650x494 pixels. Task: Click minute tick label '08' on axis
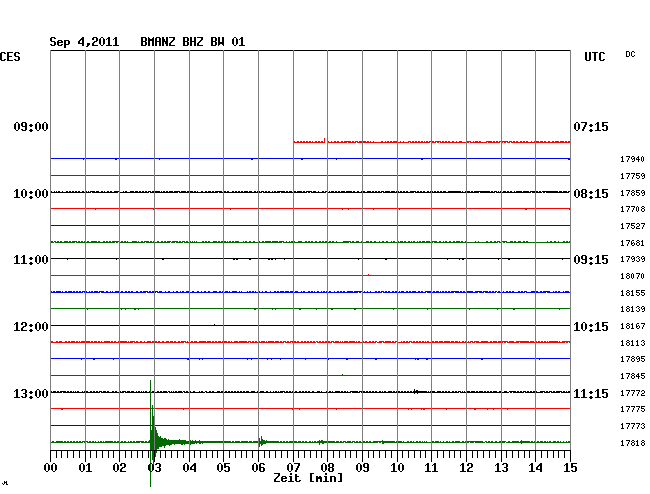coord(327,467)
